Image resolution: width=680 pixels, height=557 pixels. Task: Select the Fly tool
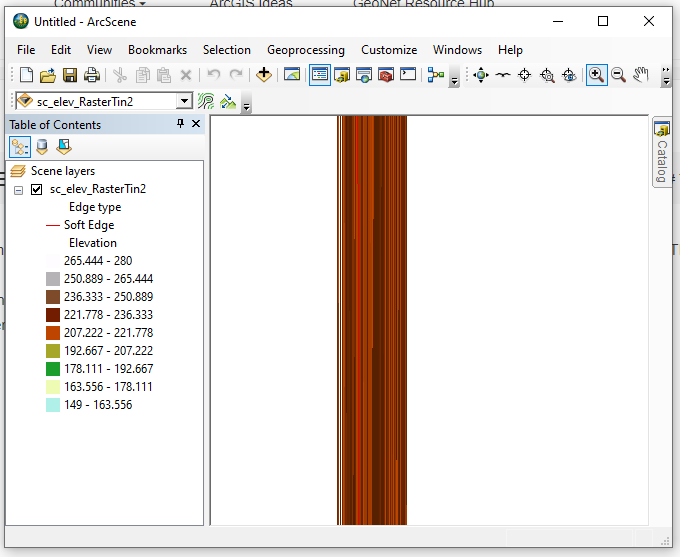[x=503, y=75]
